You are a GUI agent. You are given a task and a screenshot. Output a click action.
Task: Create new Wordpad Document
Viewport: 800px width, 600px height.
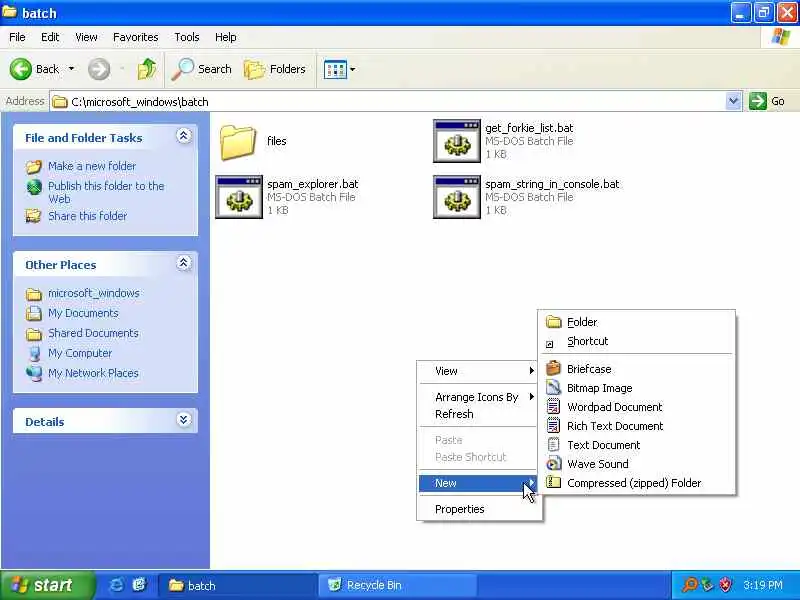(637, 407)
